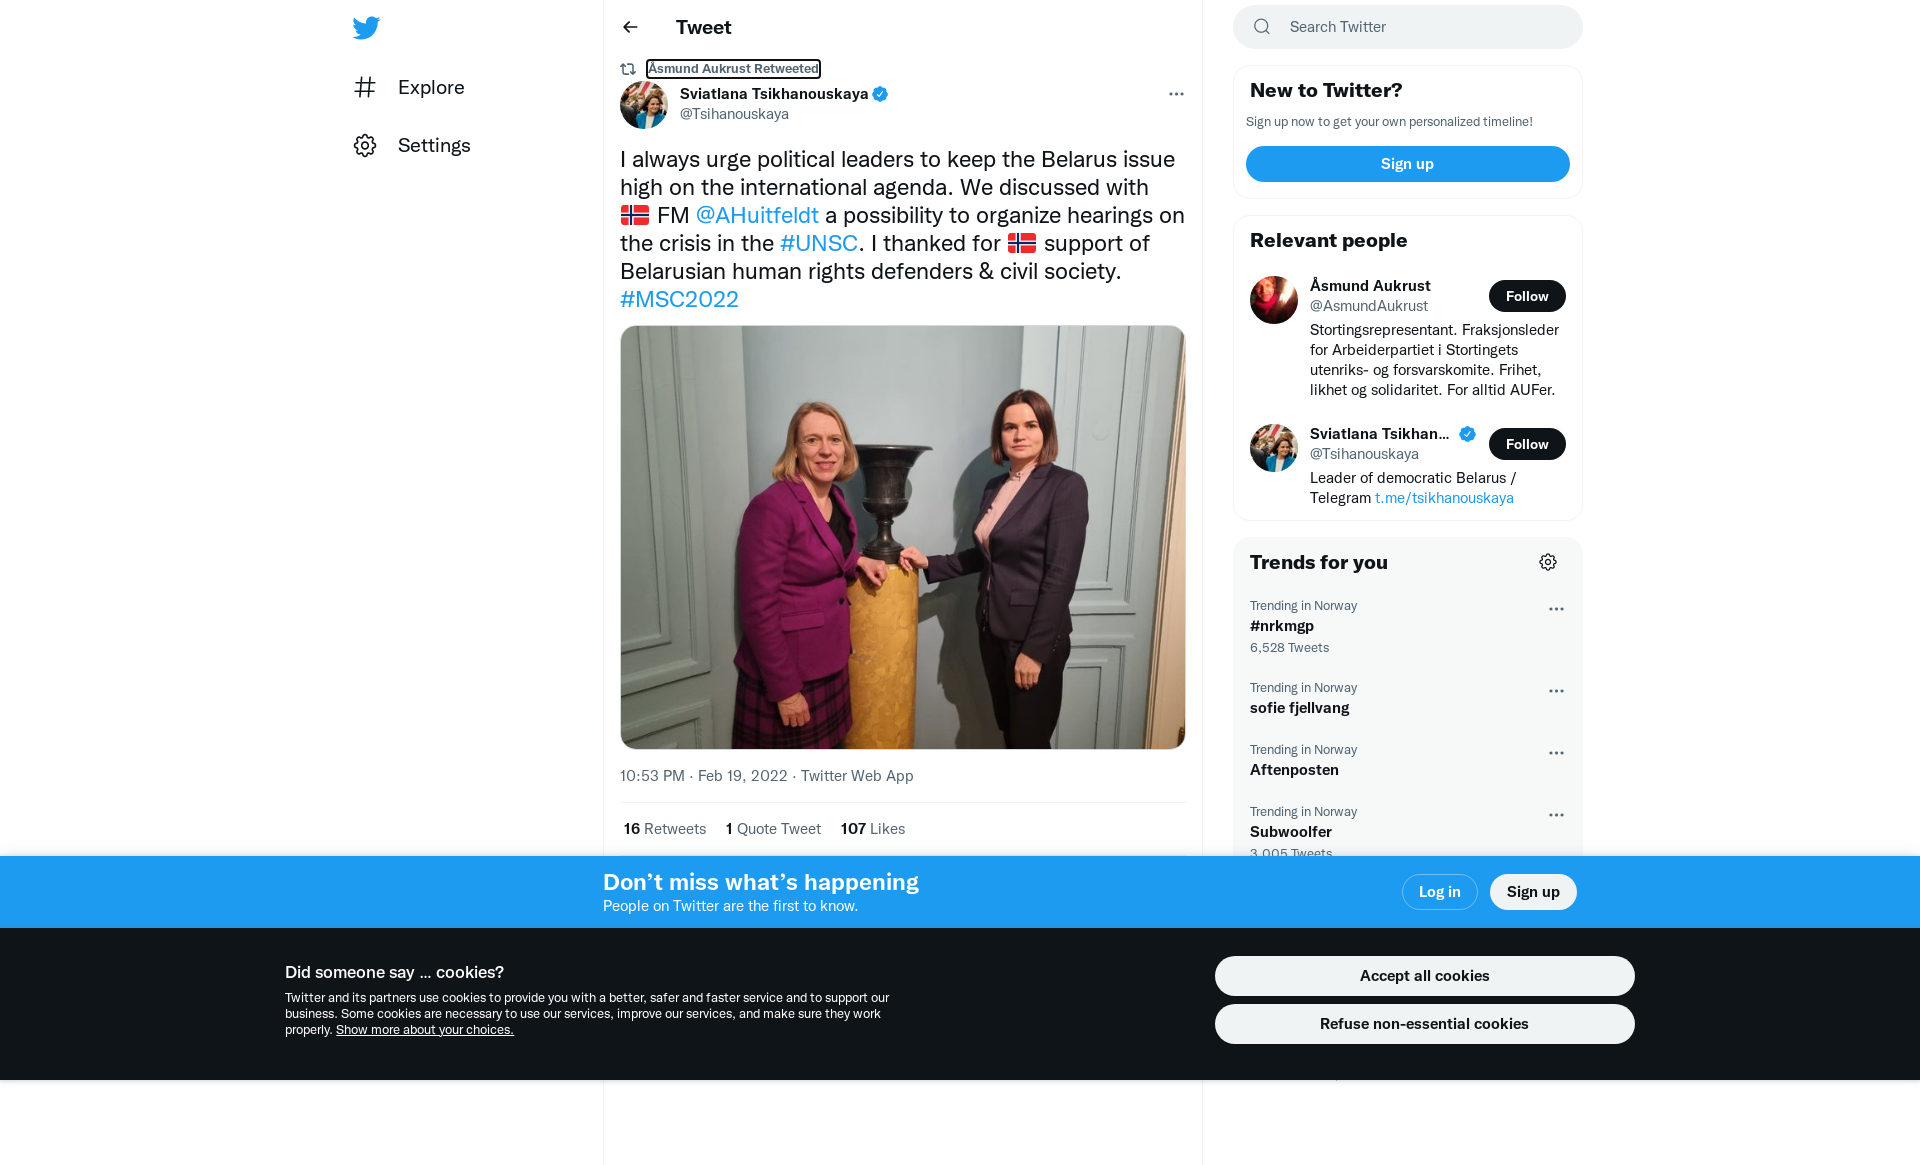
Task: Open the tweet photo of two women
Action: (903, 537)
